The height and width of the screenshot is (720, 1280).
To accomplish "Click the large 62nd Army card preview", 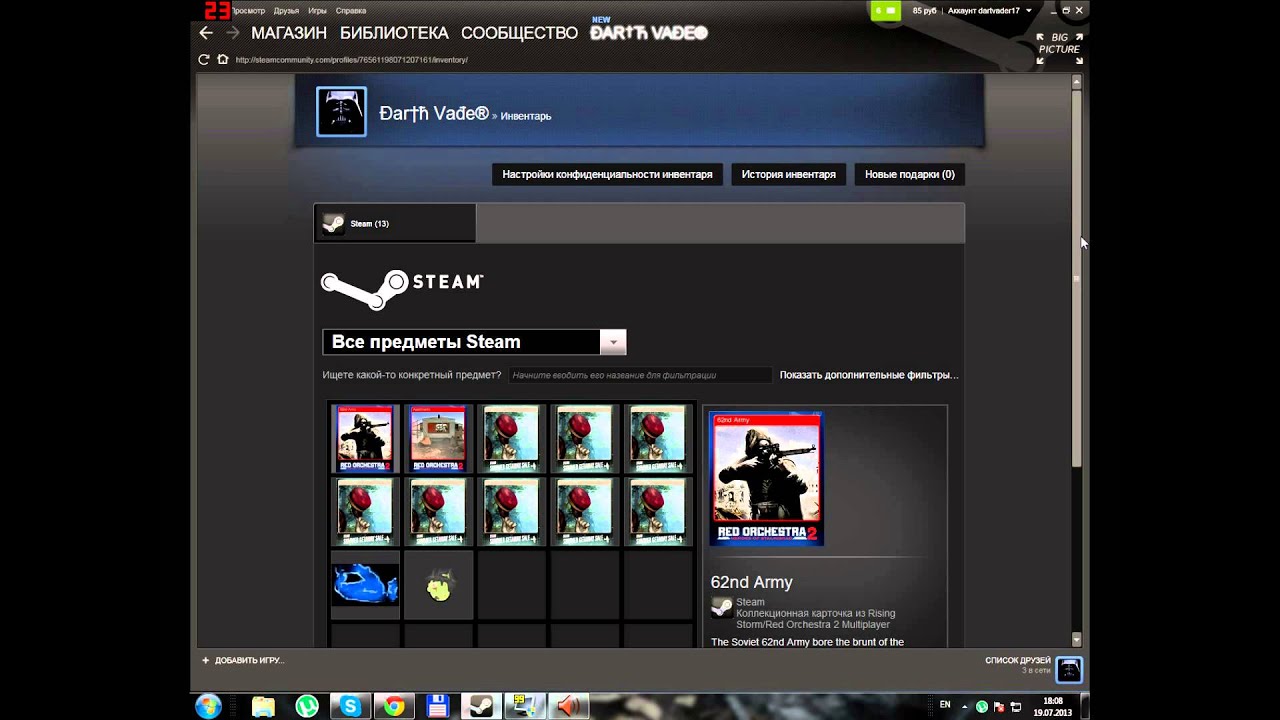I will tap(766, 479).
